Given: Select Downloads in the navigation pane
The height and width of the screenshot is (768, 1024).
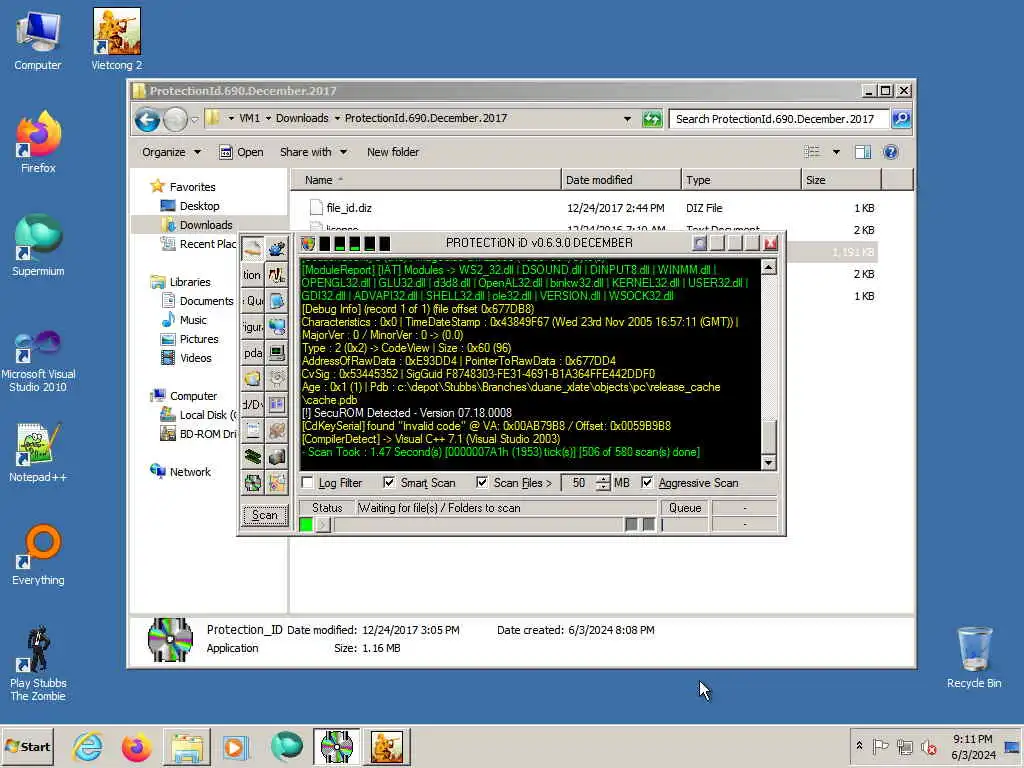Looking at the screenshot, I should (206, 225).
